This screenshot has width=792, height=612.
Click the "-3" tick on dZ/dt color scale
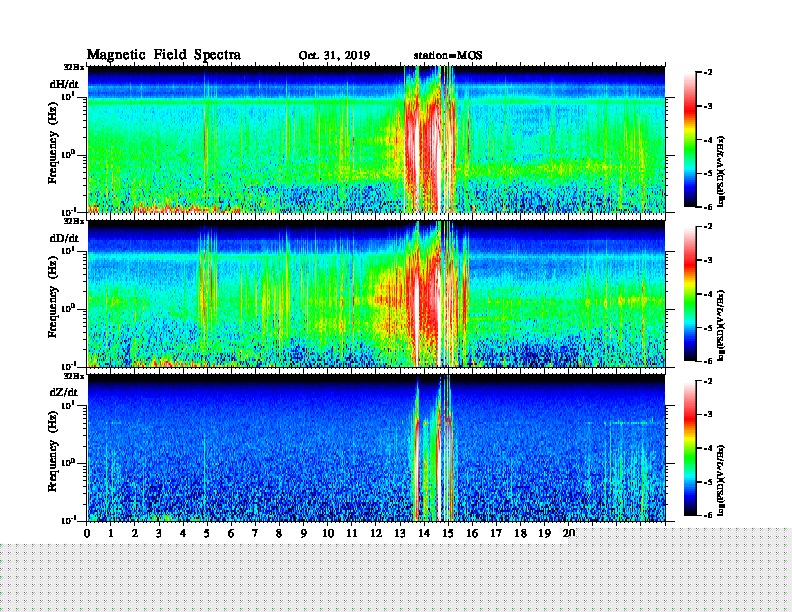[x=708, y=415]
